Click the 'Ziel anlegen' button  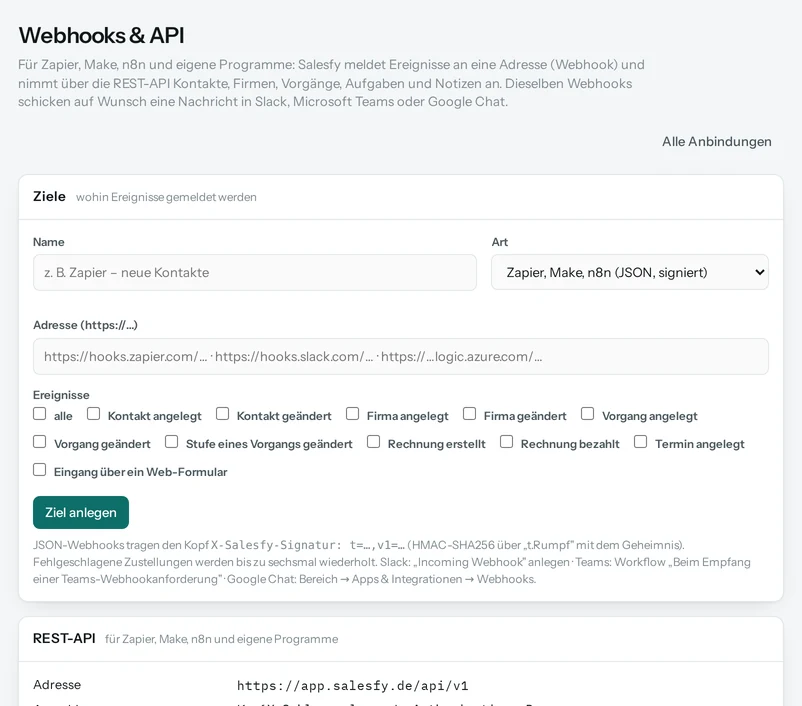tap(81, 512)
